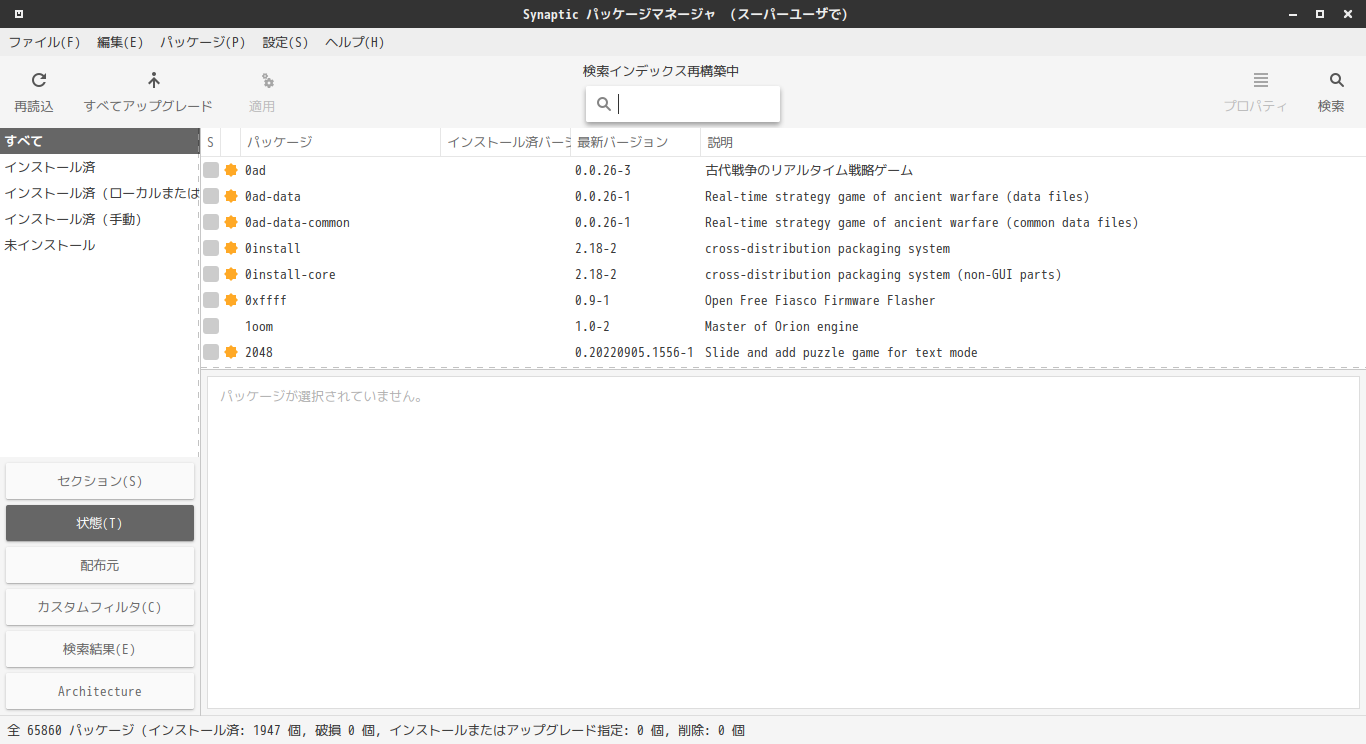The image size is (1366, 744).
Task: Click the description 古代戦争のリアルタイム戦略ゲーム
Action: pyautogui.click(x=809, y=170)
